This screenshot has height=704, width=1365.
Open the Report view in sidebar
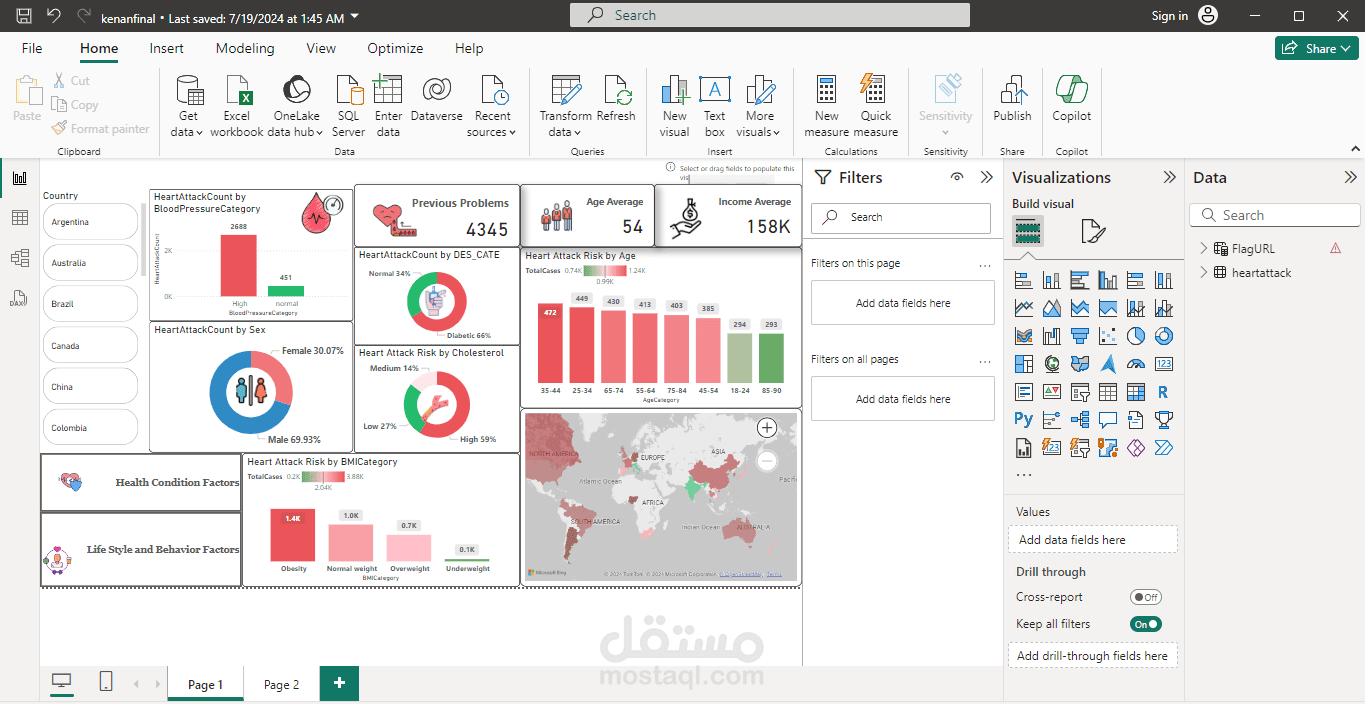(x=19, y=178)
